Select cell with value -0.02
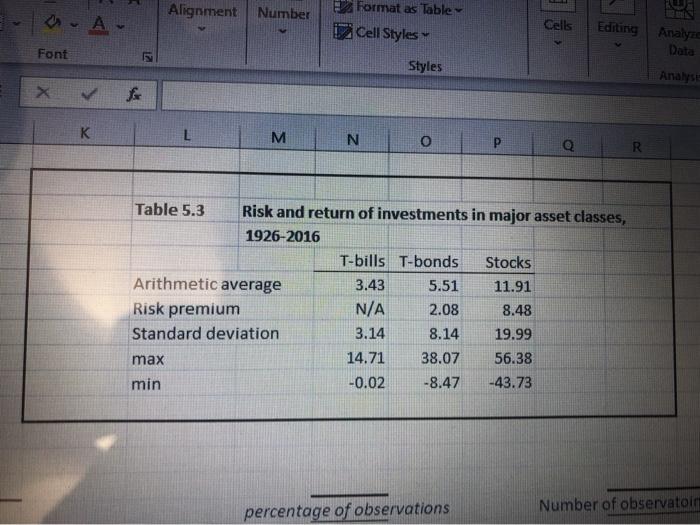The height and width of the screenshot is (525, 700). pyautogui.click(x=352, y=383)
